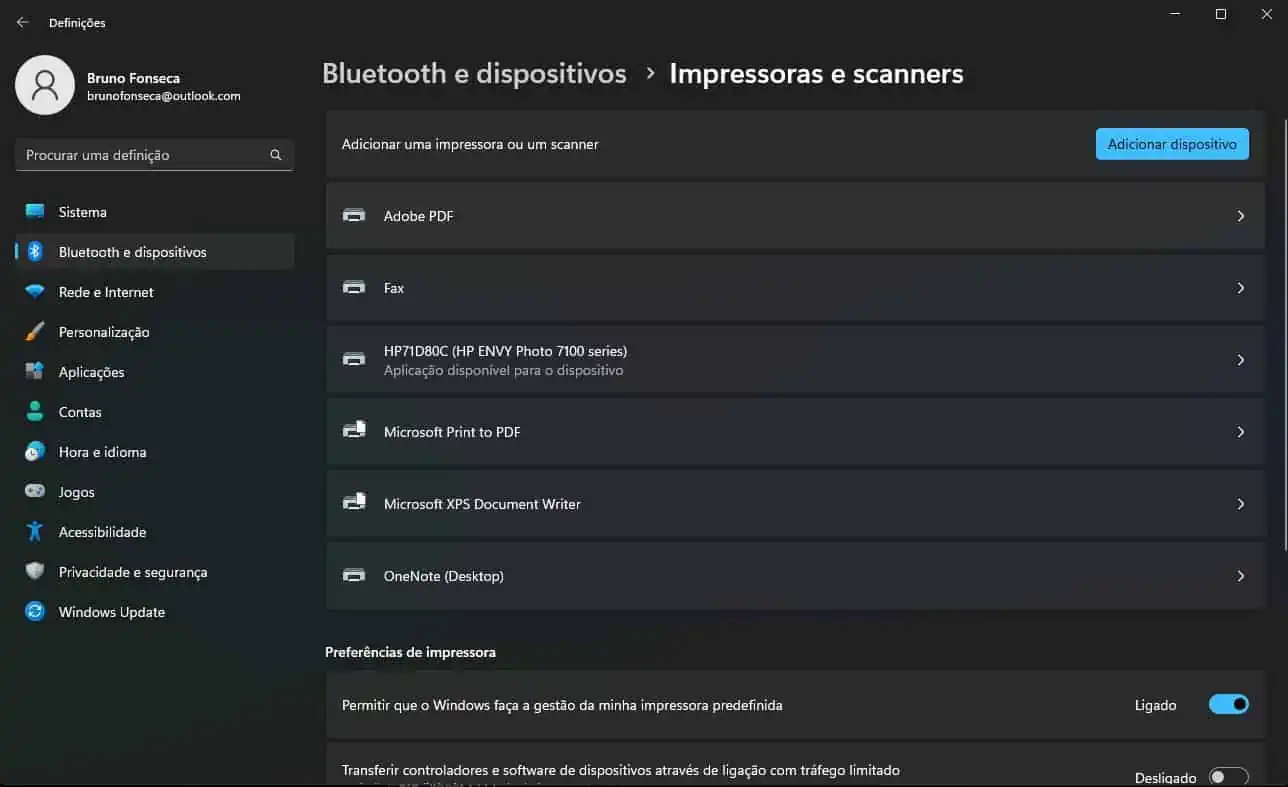Go to Contas settings

(155, 412)
